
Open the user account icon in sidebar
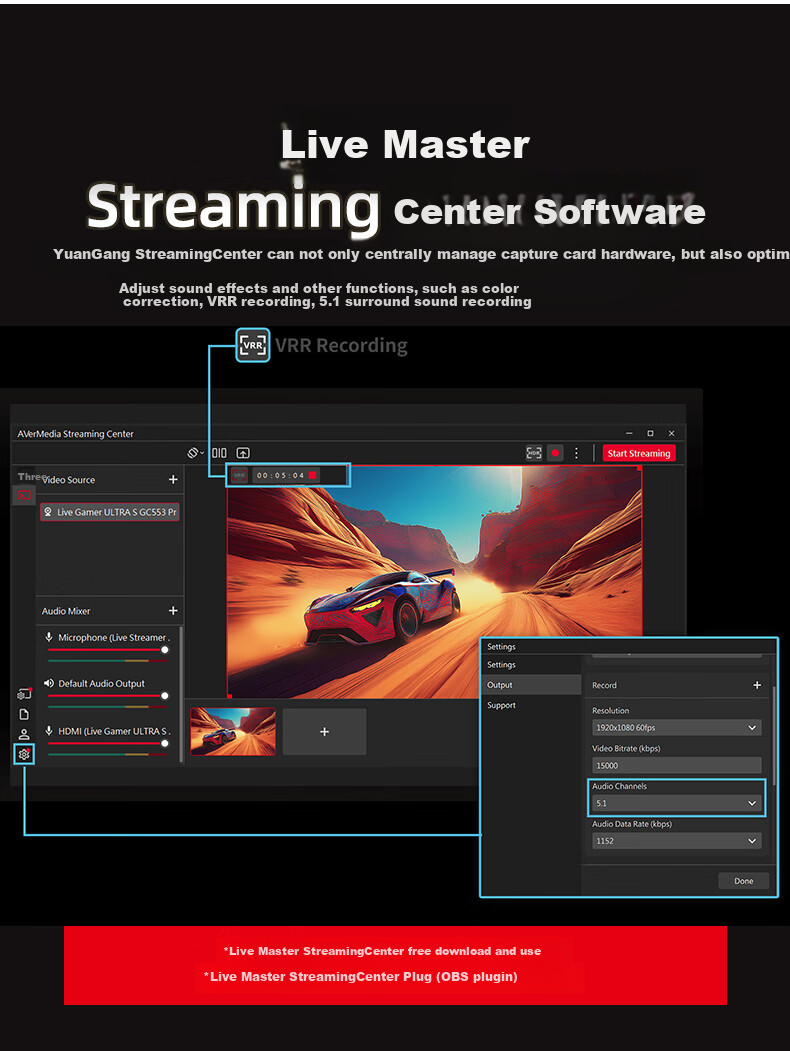point(24,735)
